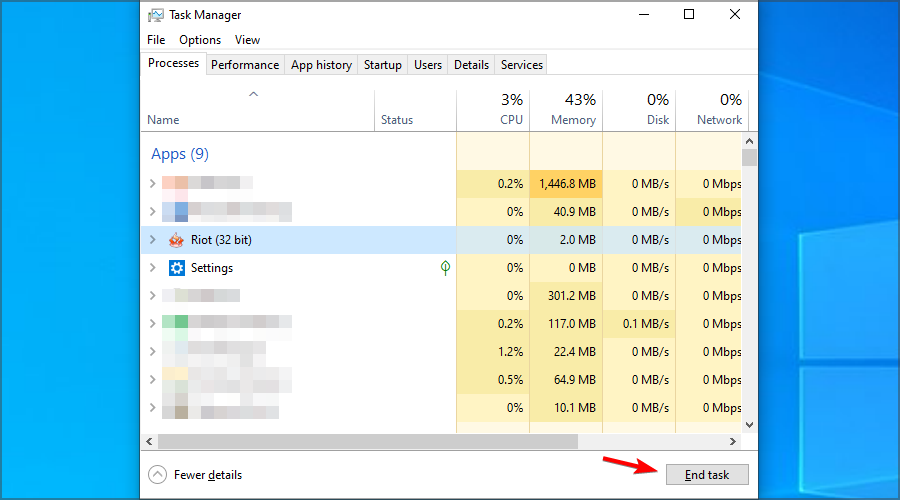
Task: Open the File menu
Action: point(156,40)
